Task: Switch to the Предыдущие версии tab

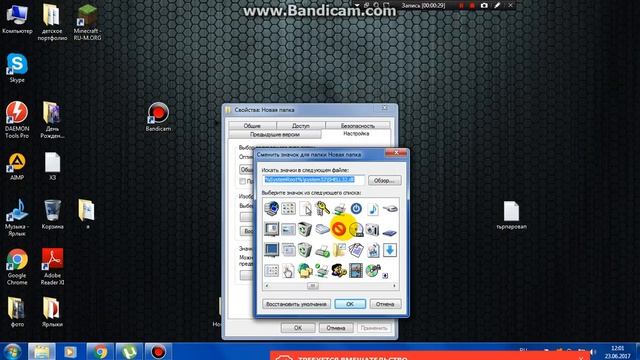Action: (275, 134)
